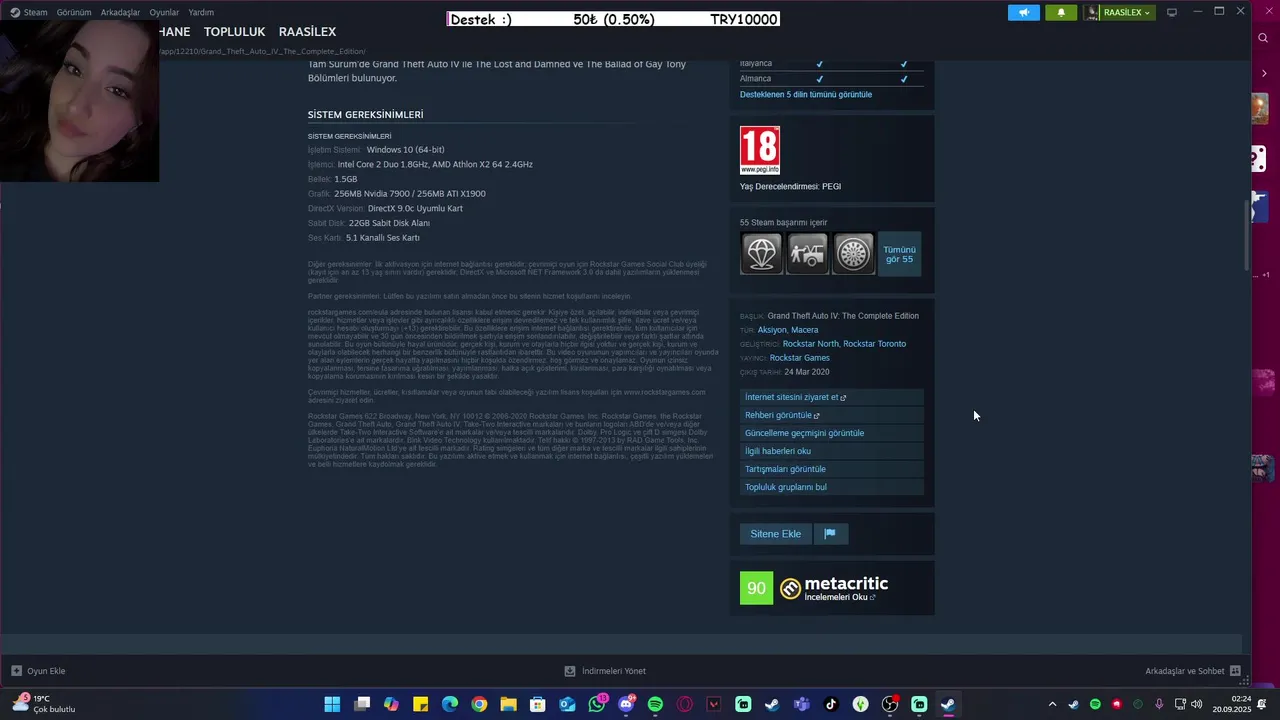This screenshot has width=1280, height=720.
Task: Click SİSTEM GEREKSİNİMLERİ section heading
Action: (365, 115)
